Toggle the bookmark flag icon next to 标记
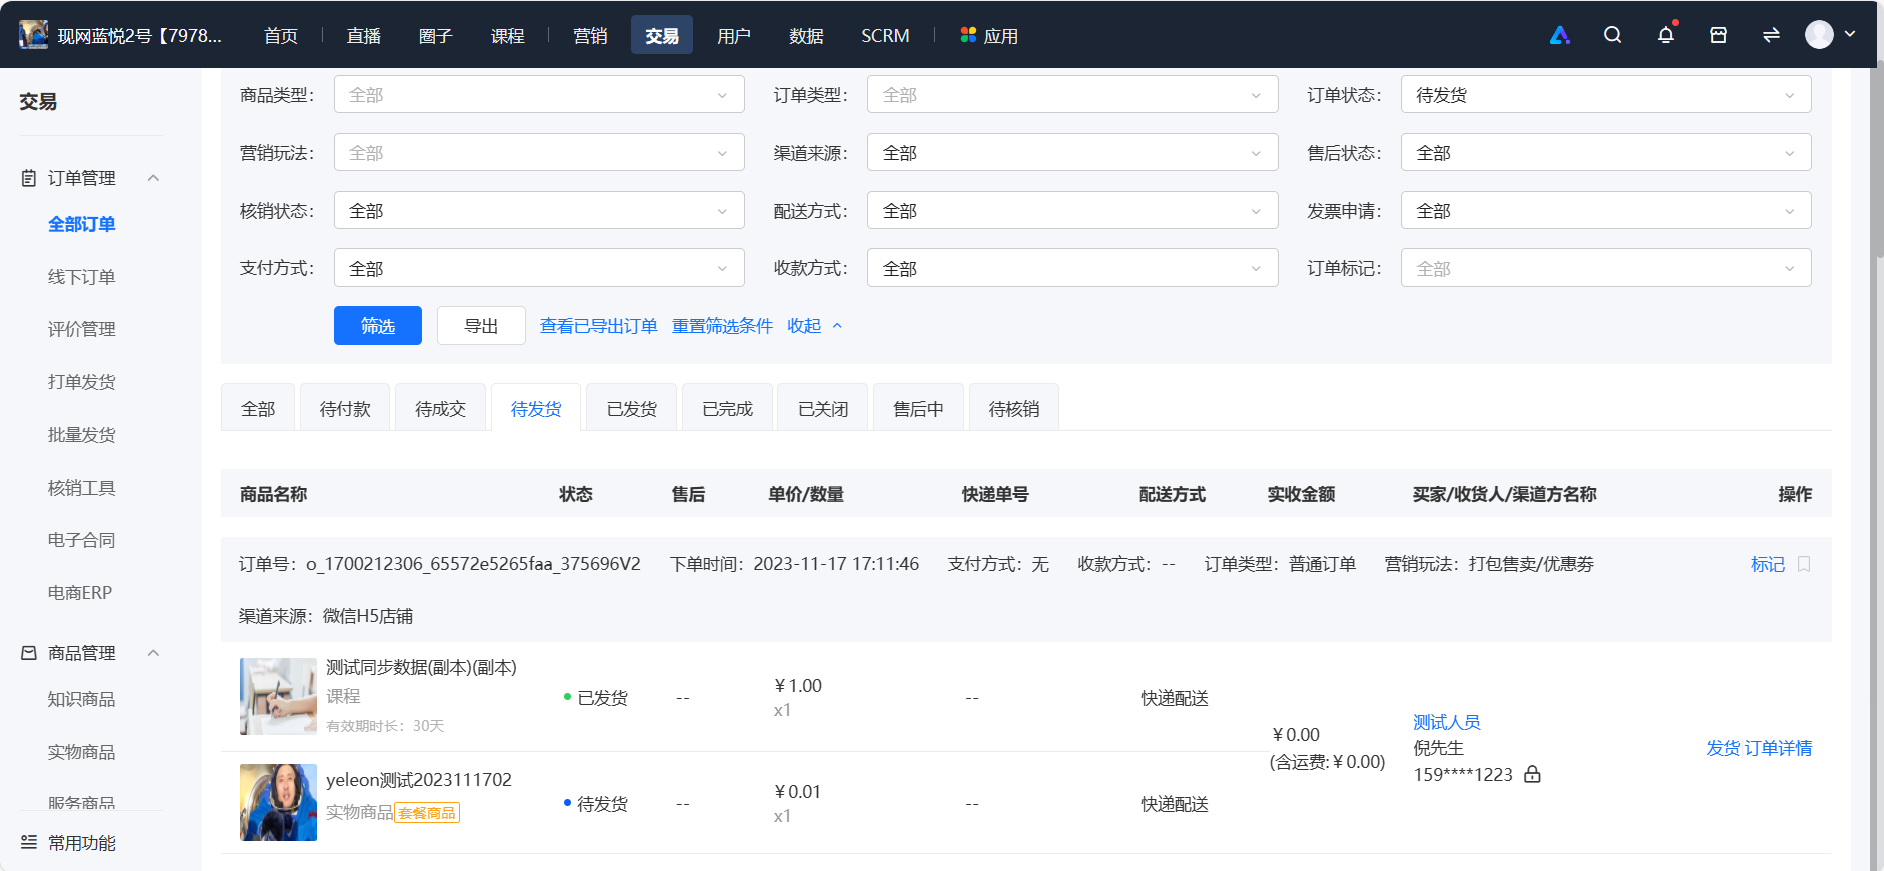 tap(1804, 564)
